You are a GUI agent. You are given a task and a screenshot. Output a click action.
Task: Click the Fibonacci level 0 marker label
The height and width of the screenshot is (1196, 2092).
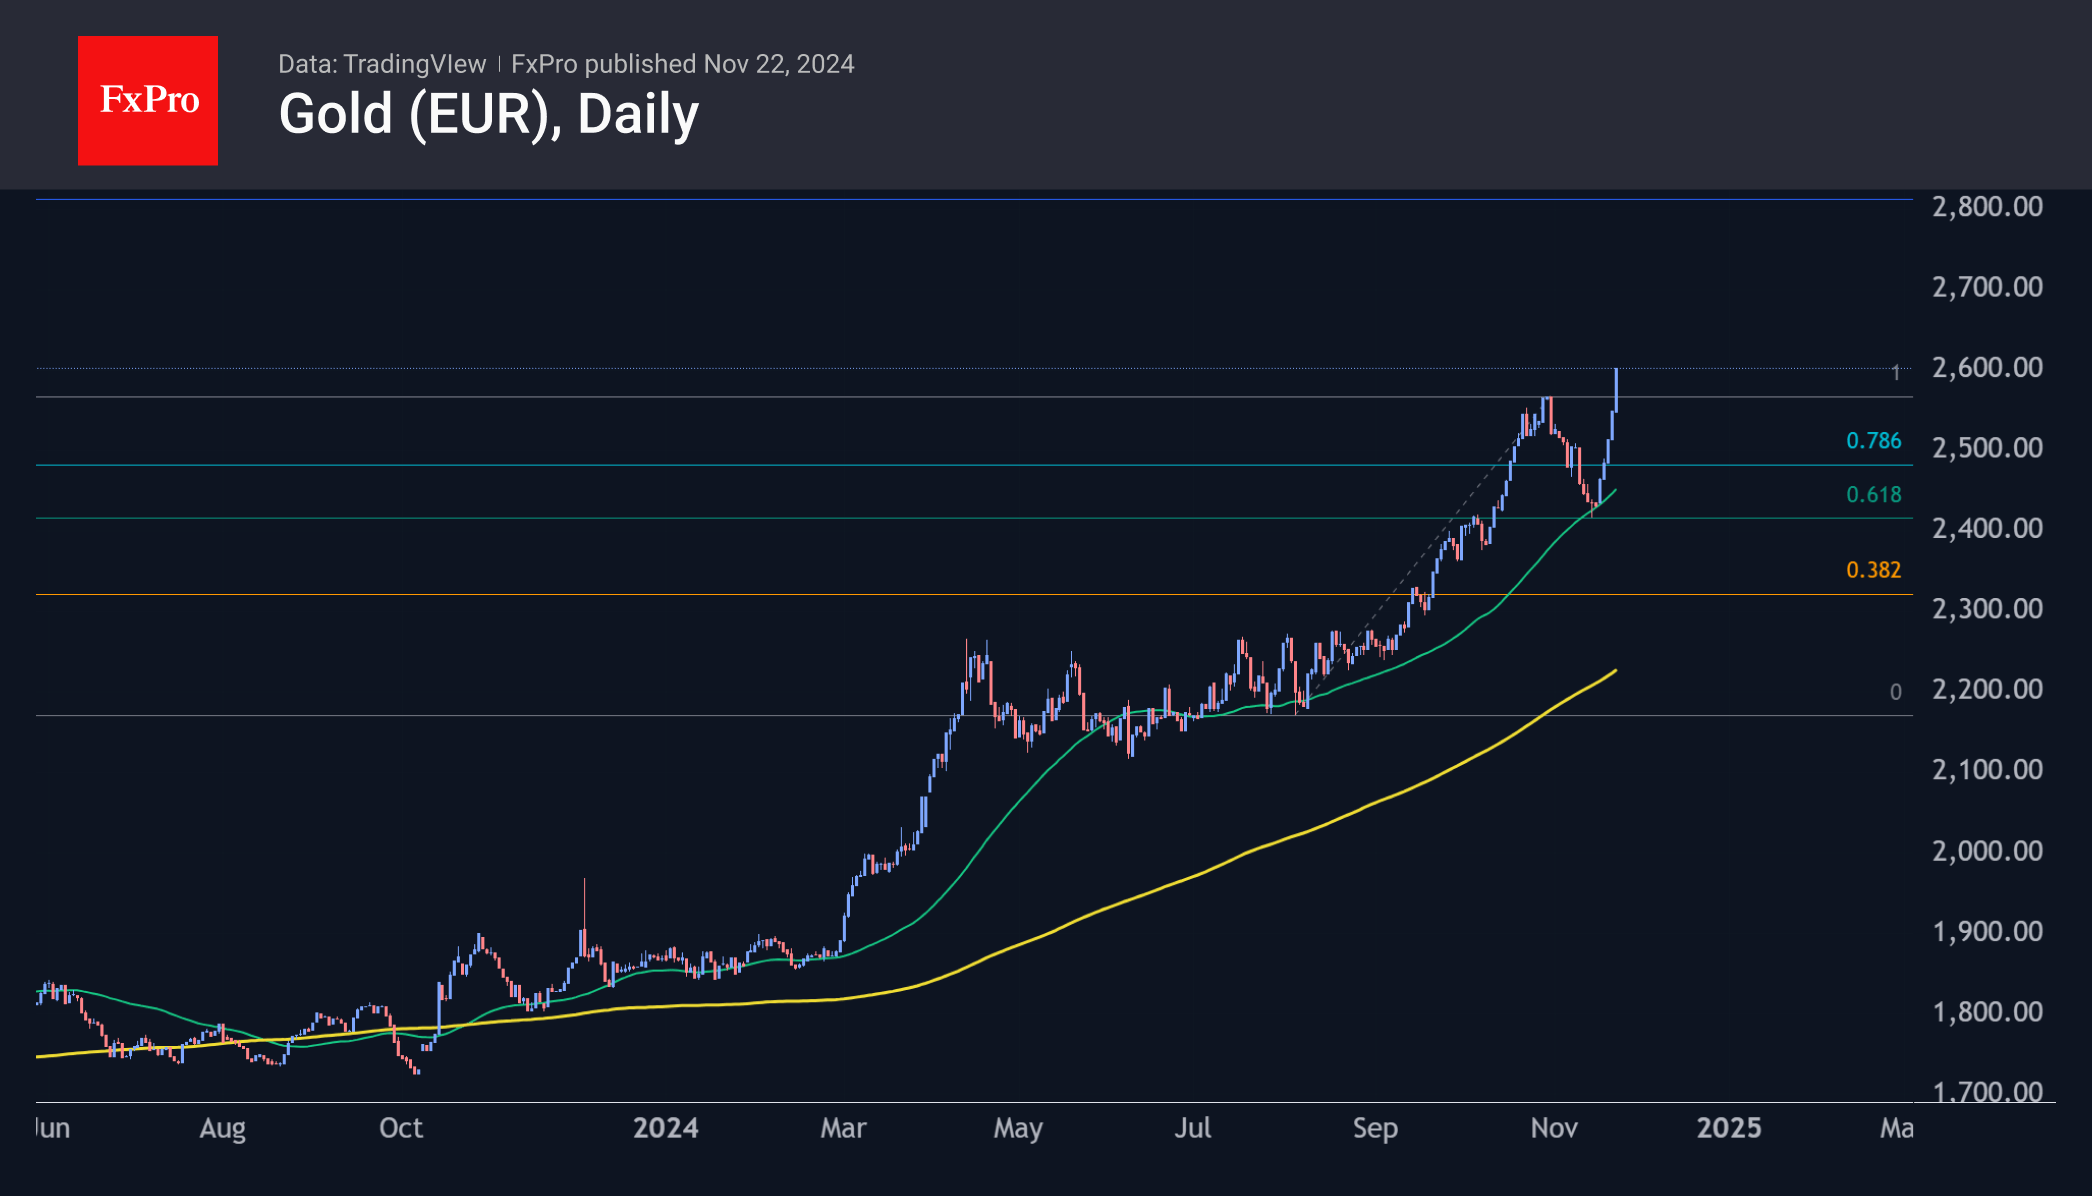[1895, 692]
